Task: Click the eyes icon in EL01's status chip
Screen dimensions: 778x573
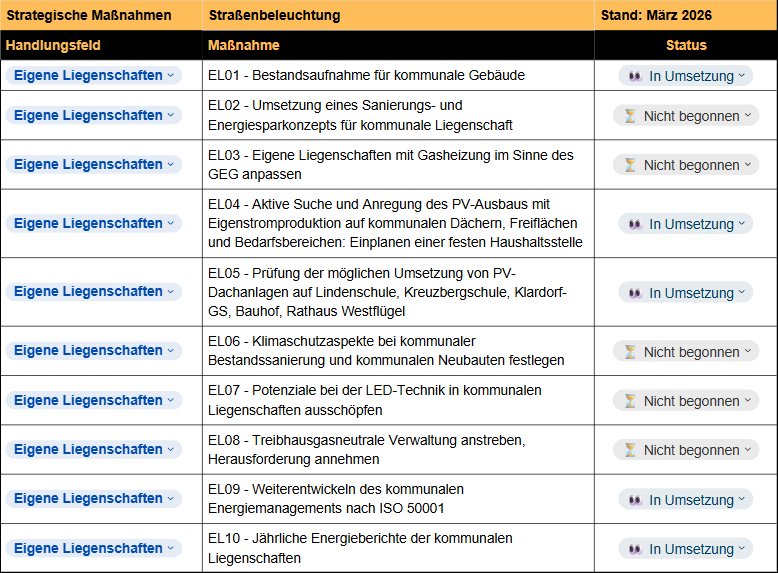Action: (634, 76)
